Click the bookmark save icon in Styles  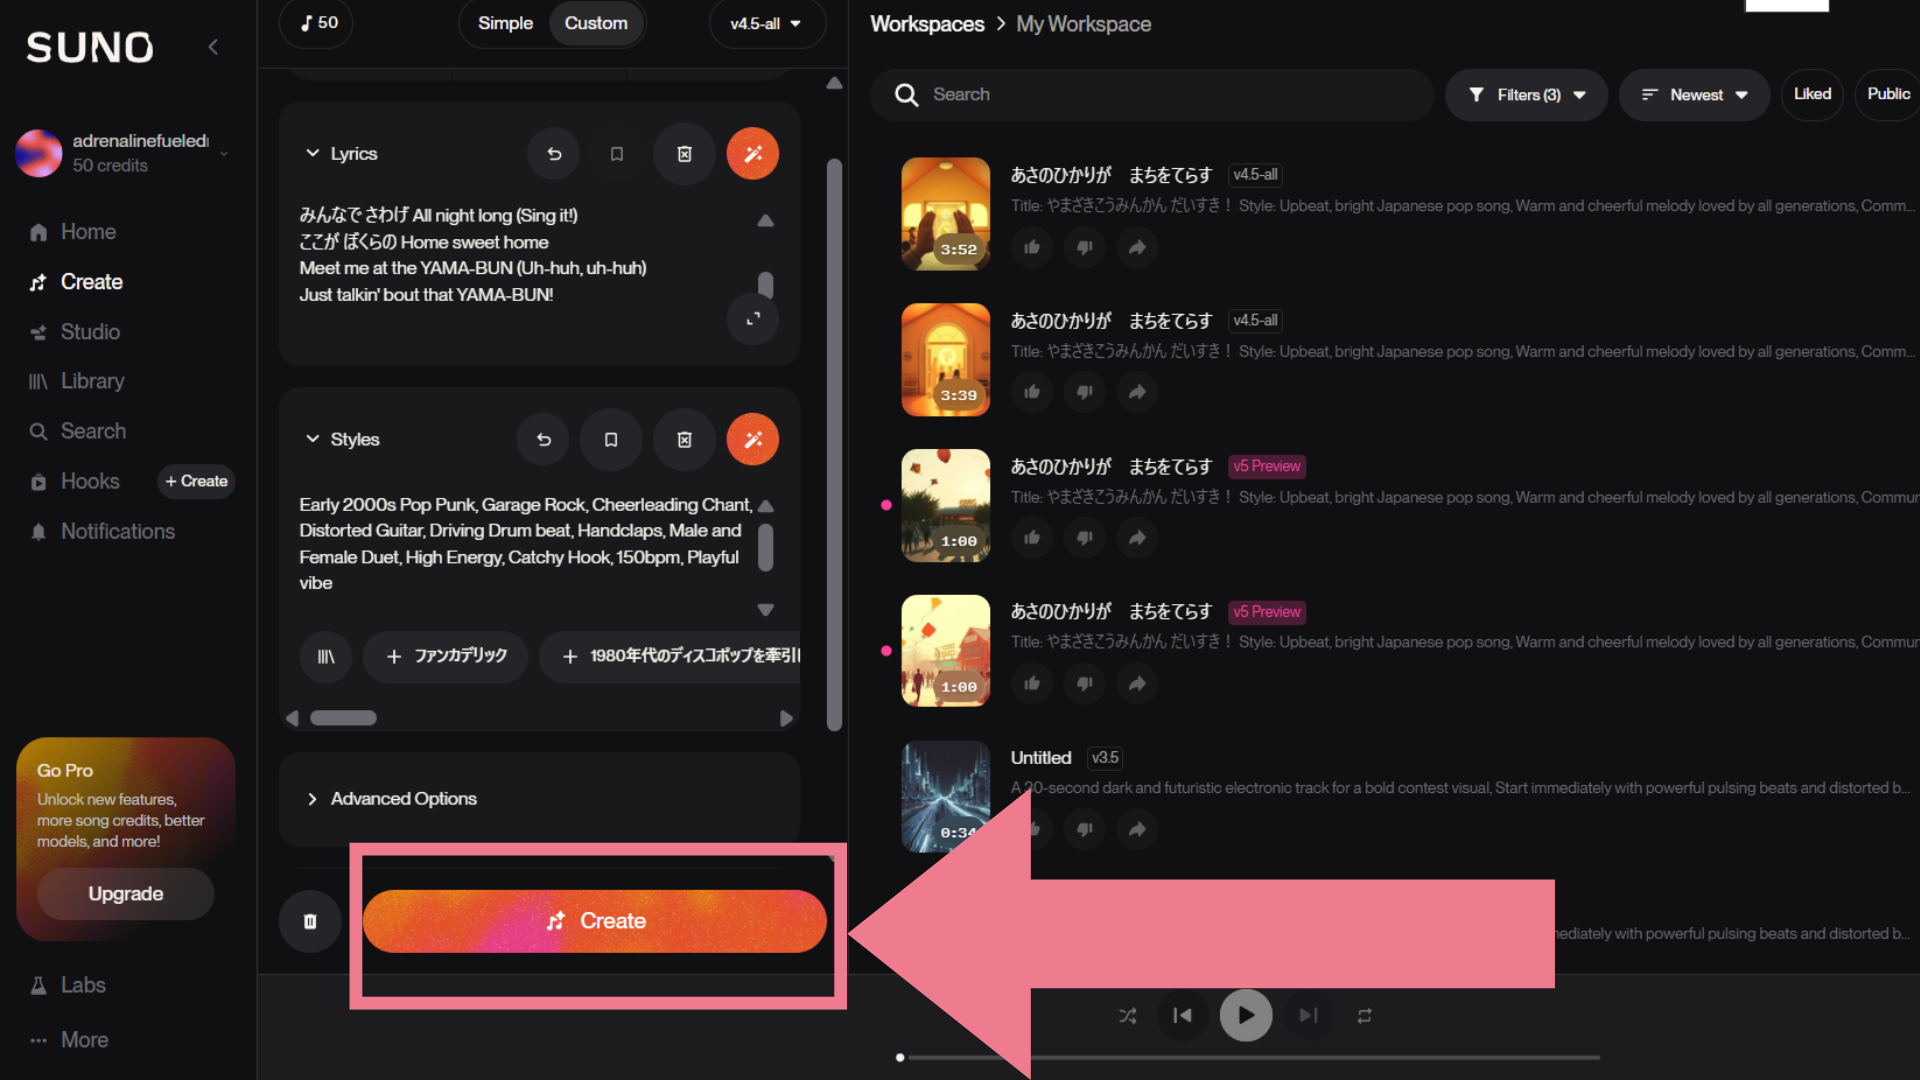(611, 440)
